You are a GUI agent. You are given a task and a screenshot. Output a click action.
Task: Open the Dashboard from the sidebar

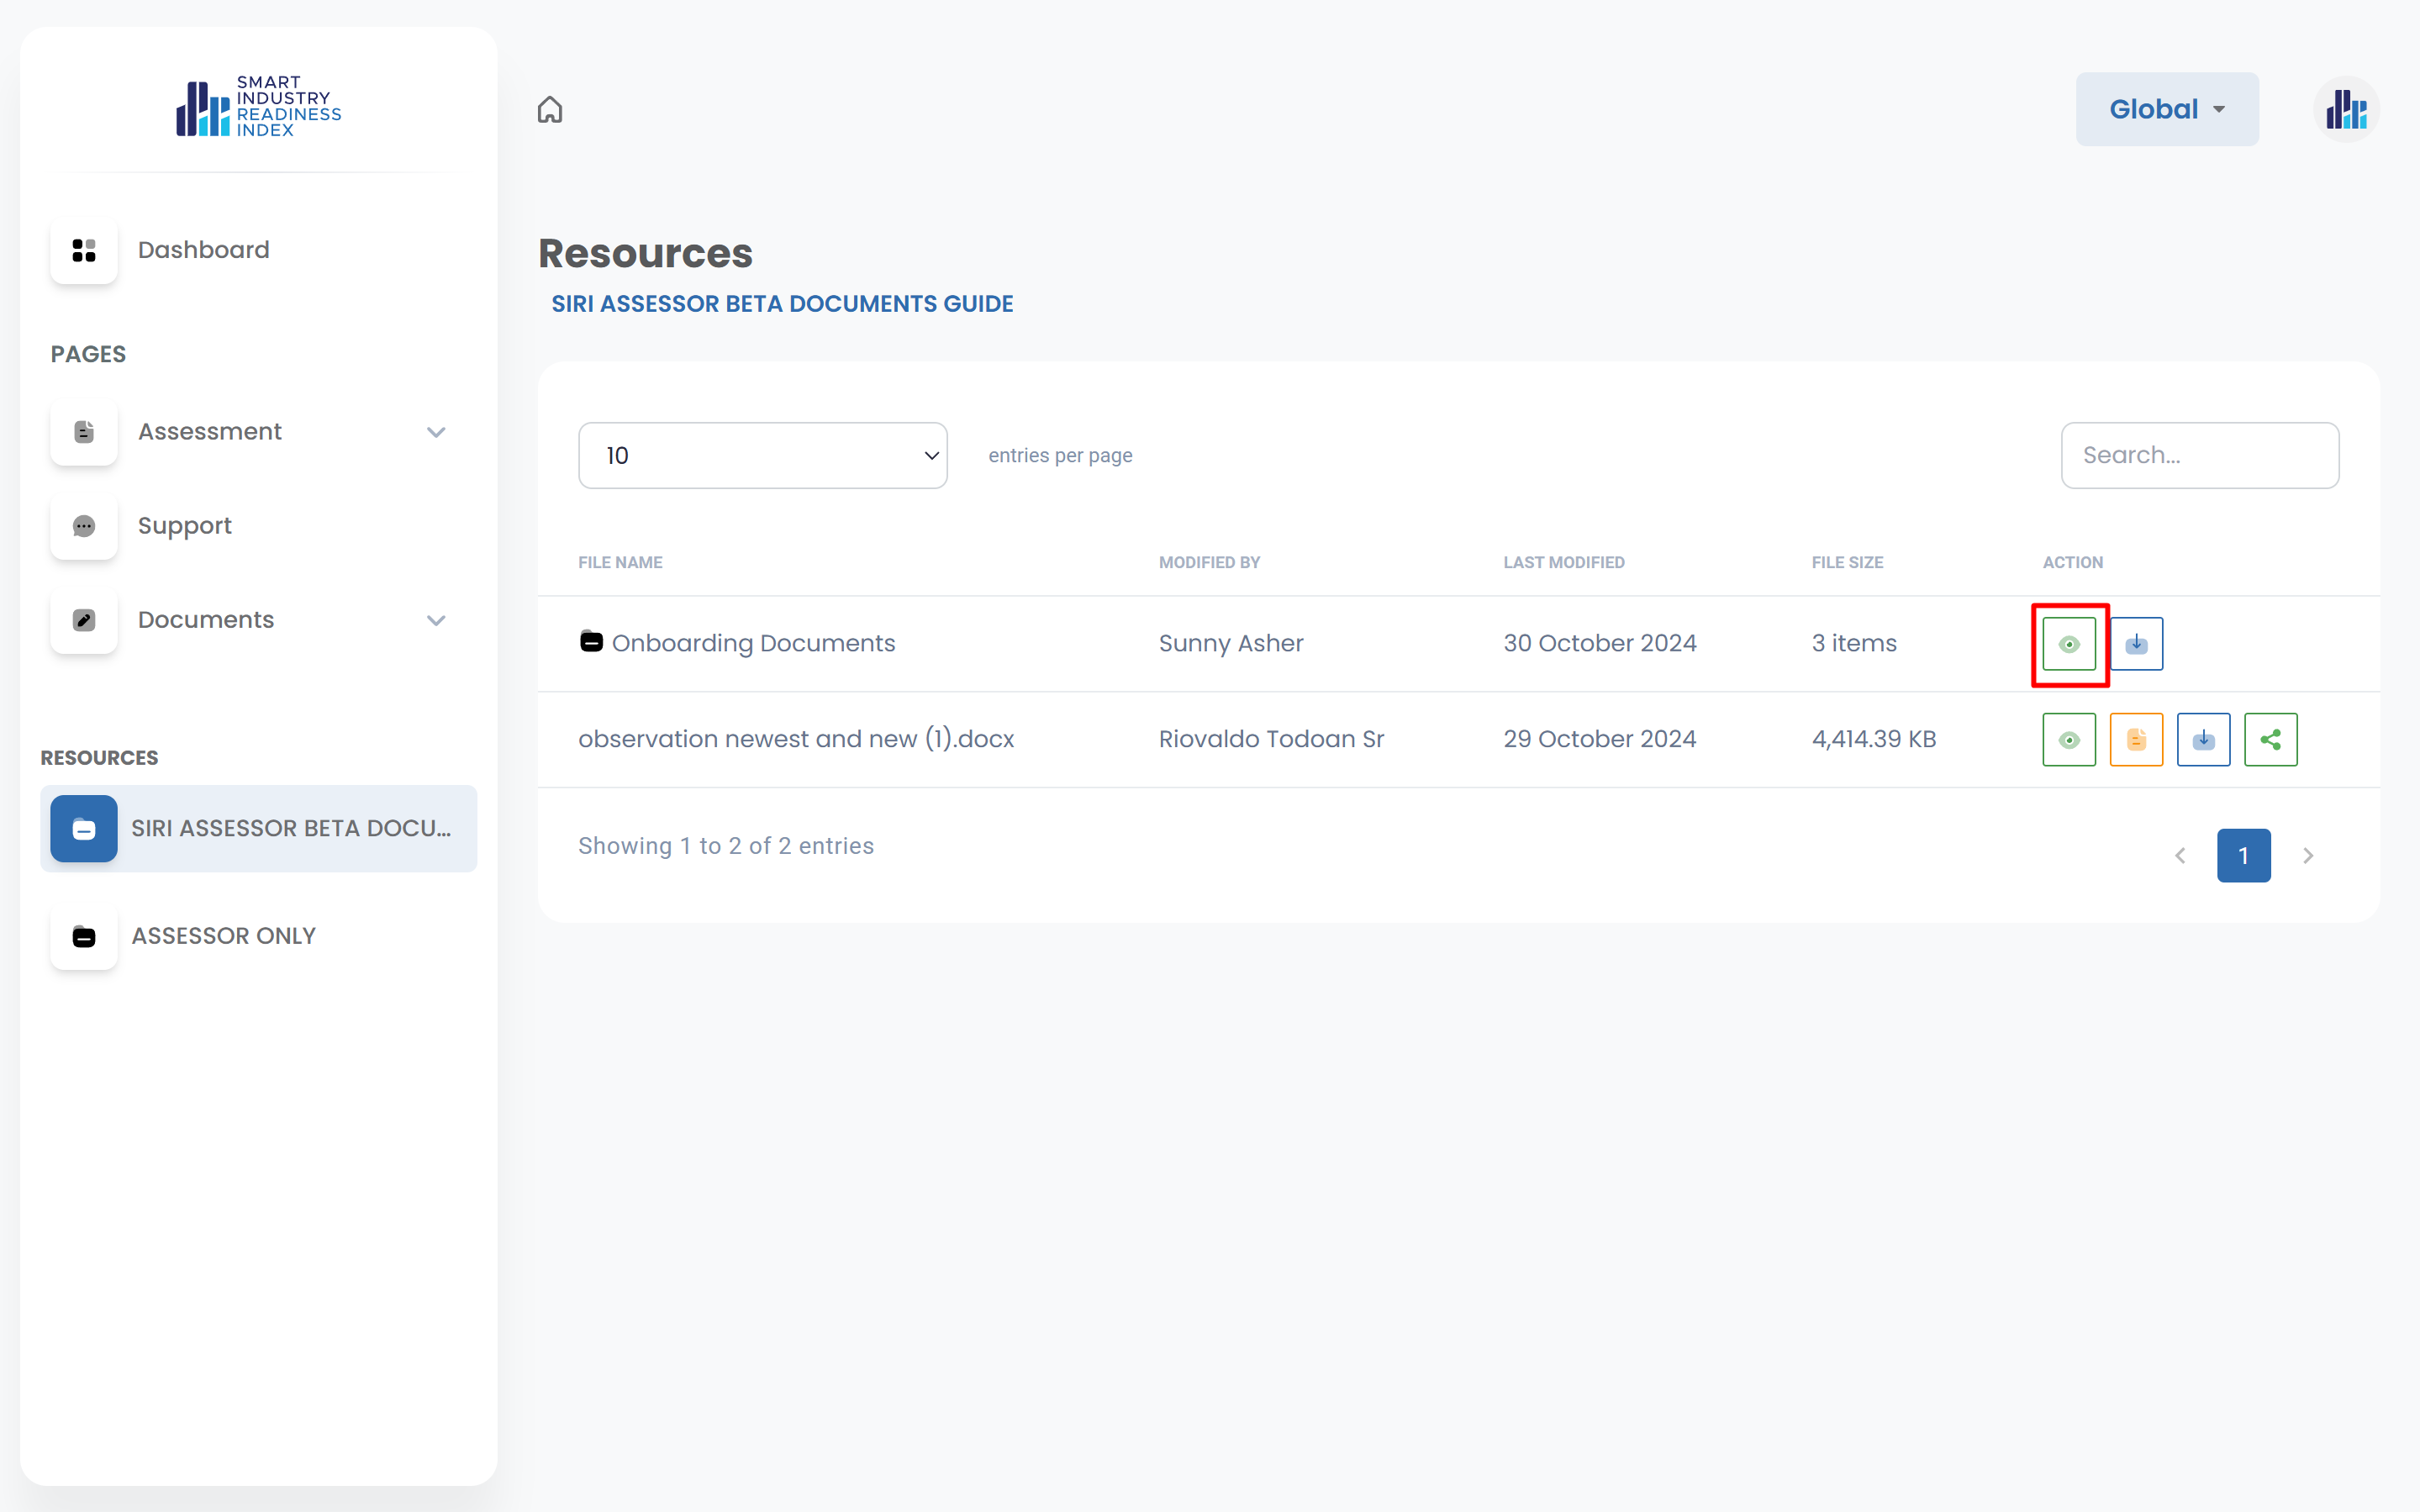point(203,250)
